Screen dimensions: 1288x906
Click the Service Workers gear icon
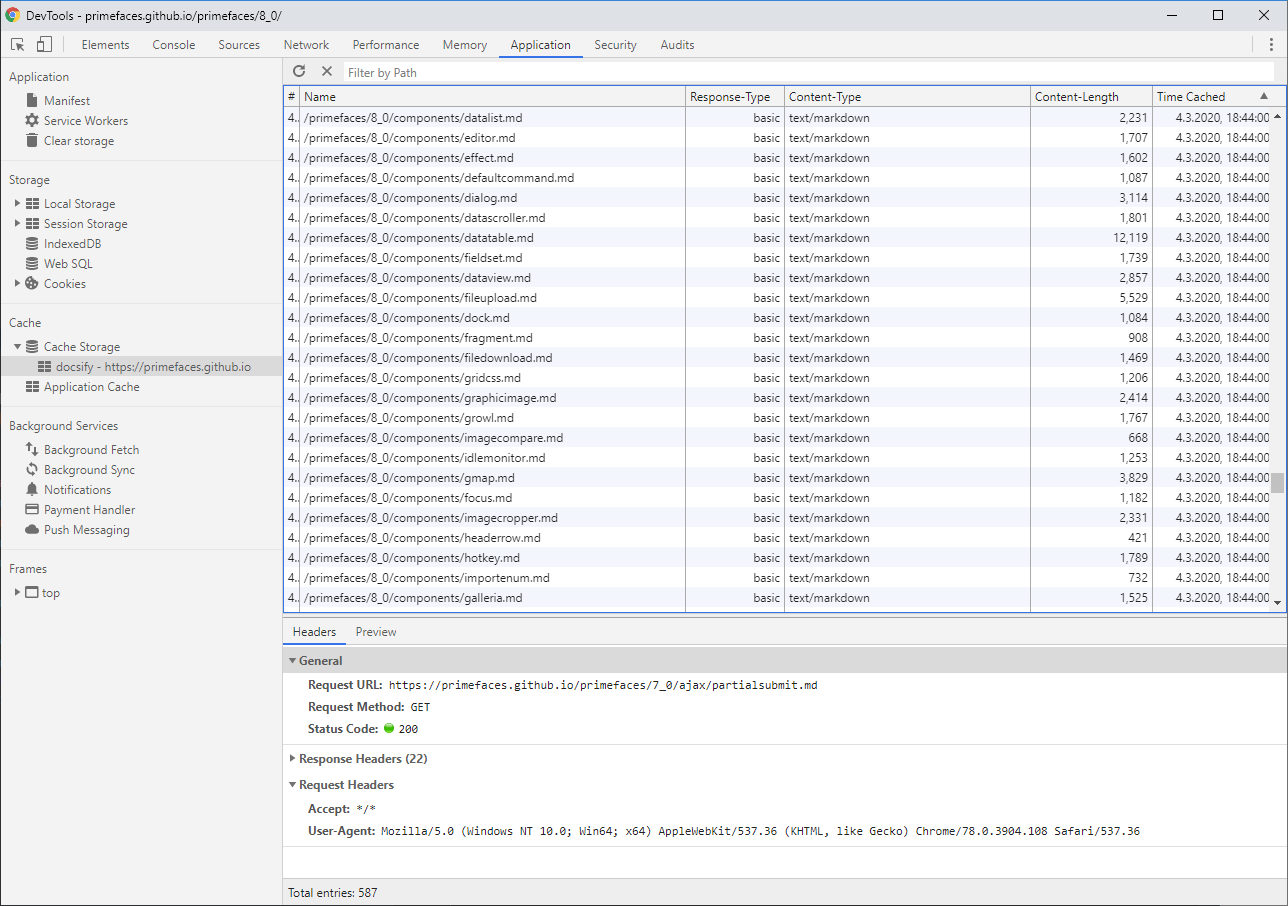coord(32,121)
